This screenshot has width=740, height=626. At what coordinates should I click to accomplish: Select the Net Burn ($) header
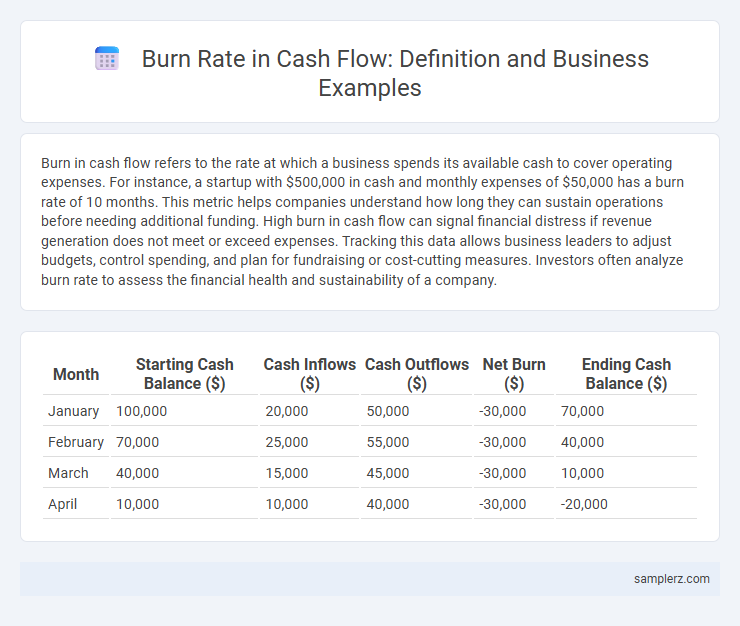514,374
